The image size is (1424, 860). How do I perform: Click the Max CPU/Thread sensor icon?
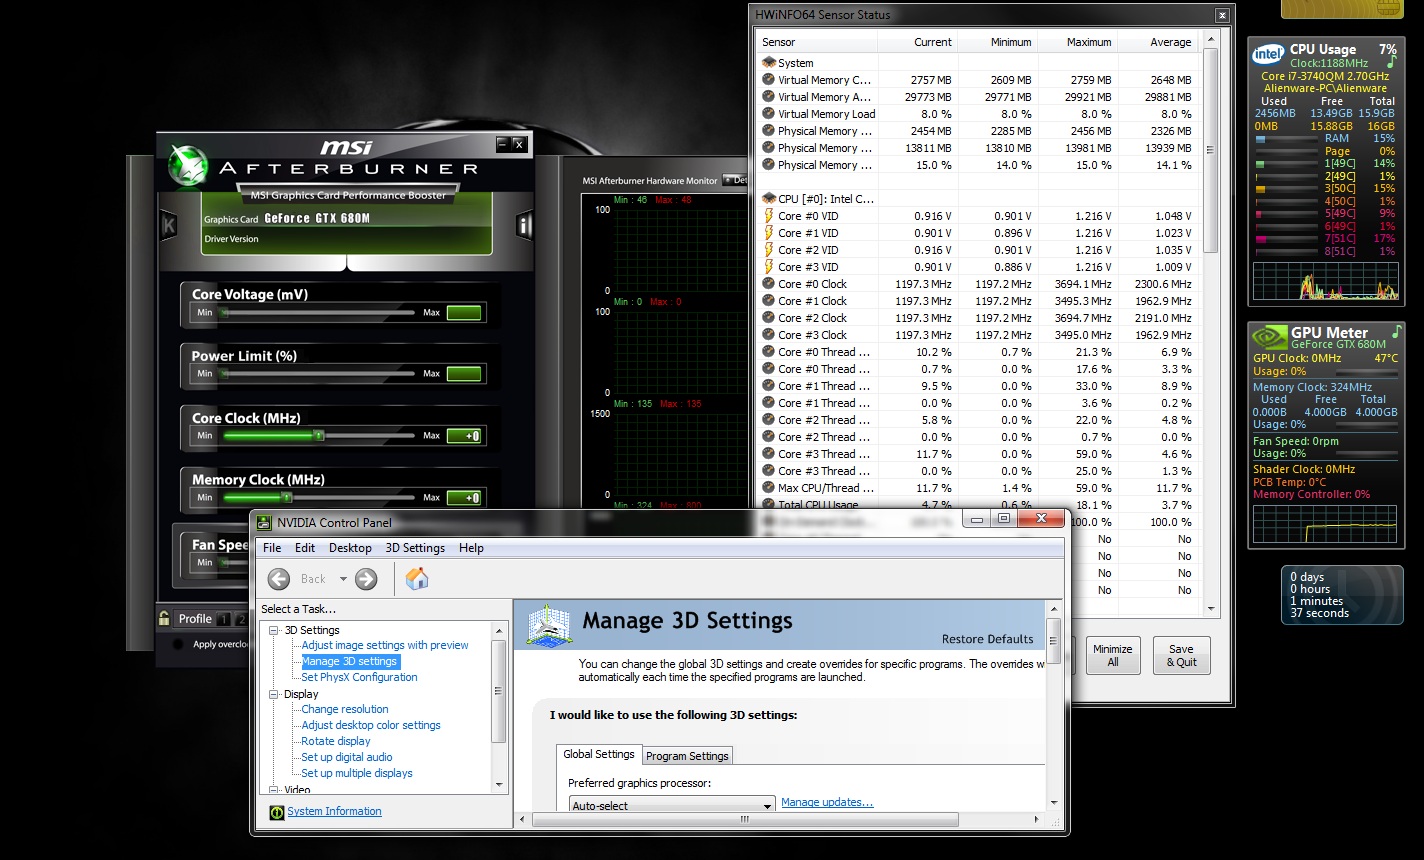point(769,488)
